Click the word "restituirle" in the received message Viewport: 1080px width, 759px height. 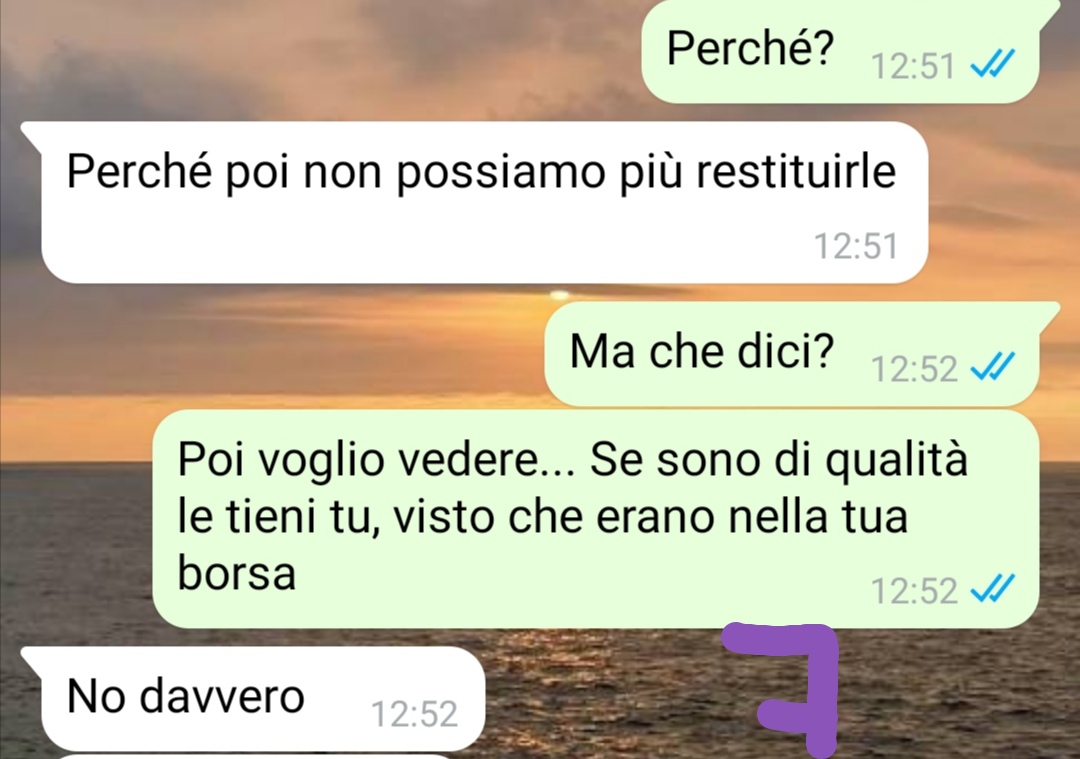pyautogui.click(x=796, y=170)
